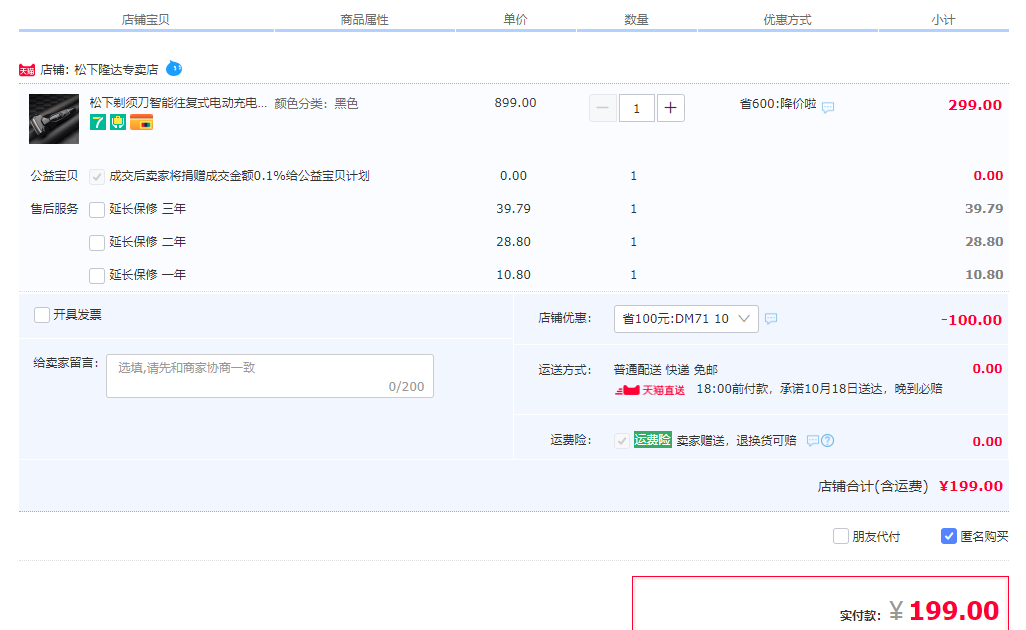Click the 店铺优惠: label
The height and width of the screenshot is (630, 1026).
pyautogui.click(x=564, y=318)
